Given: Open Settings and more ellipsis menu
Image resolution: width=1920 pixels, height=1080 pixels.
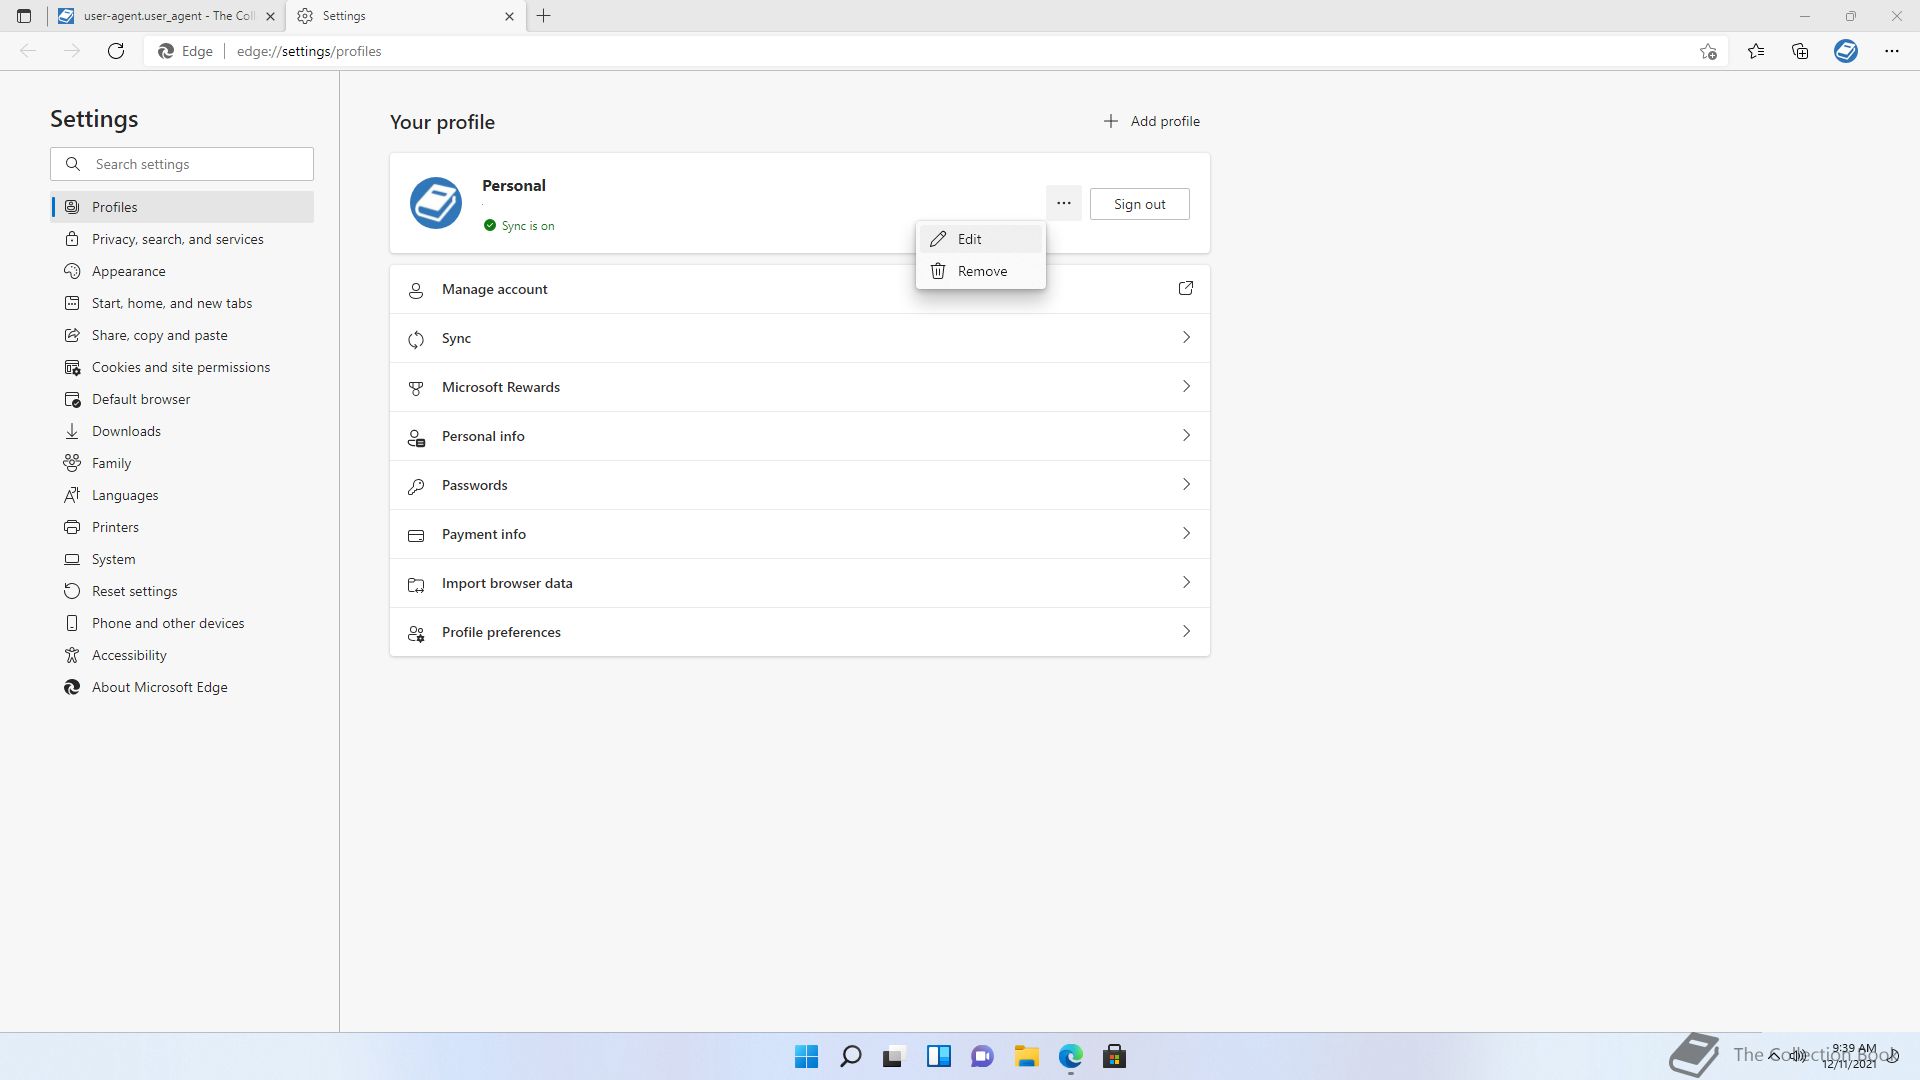Looking at the screenshot, I should (x=1891, y=51).
